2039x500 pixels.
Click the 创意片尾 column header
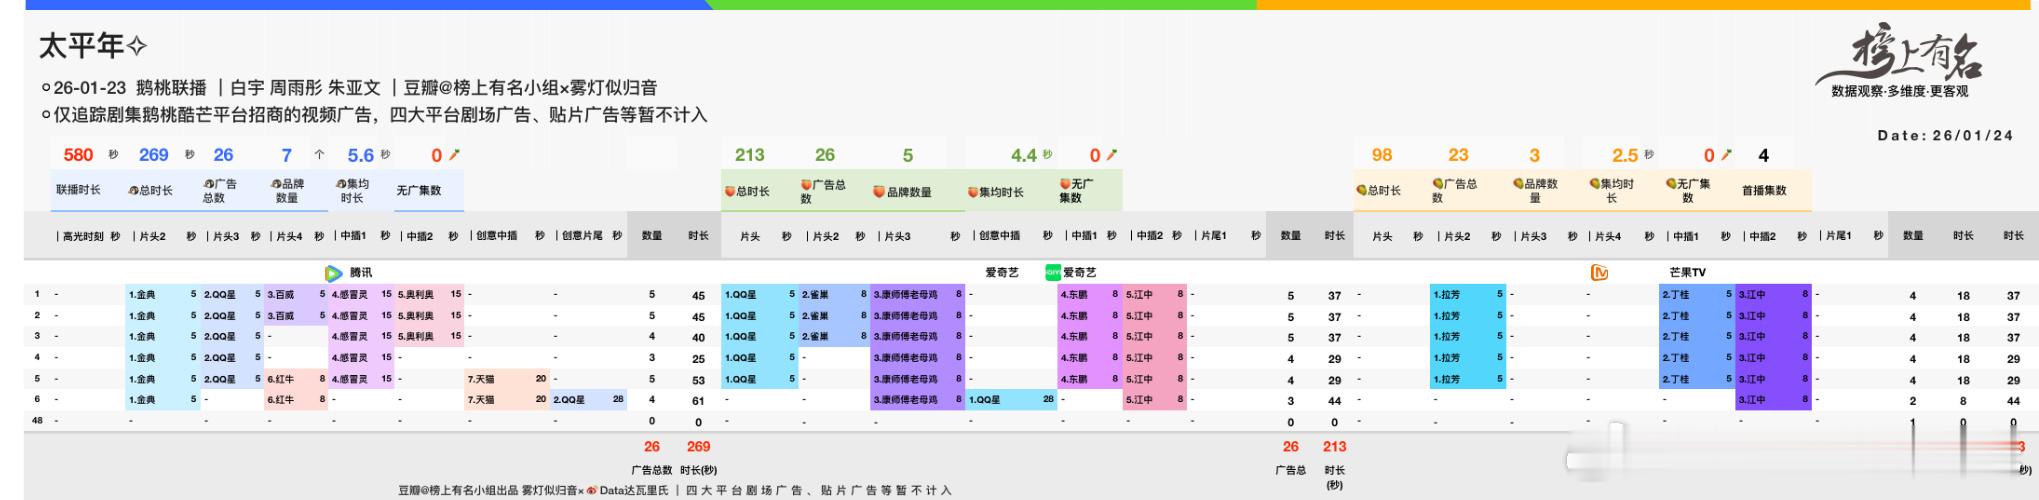580,236
